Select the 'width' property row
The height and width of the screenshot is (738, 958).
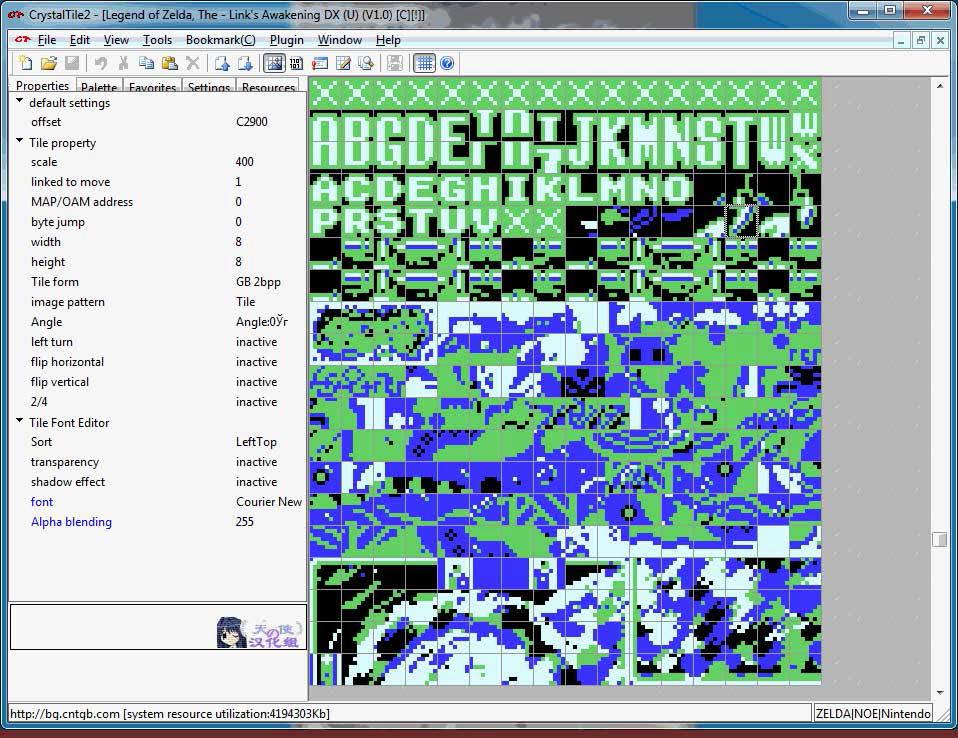click(x=158, y=242)
